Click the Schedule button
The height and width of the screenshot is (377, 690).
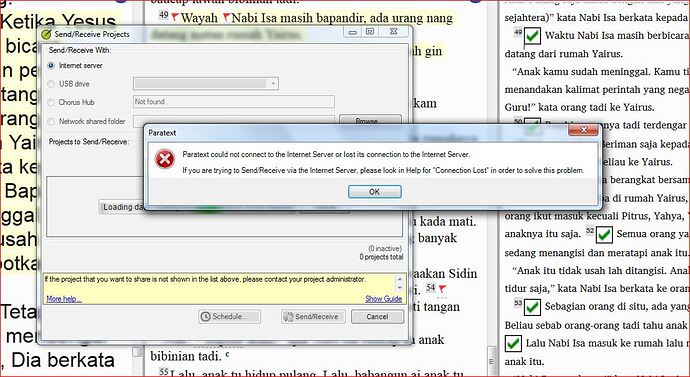229,317
